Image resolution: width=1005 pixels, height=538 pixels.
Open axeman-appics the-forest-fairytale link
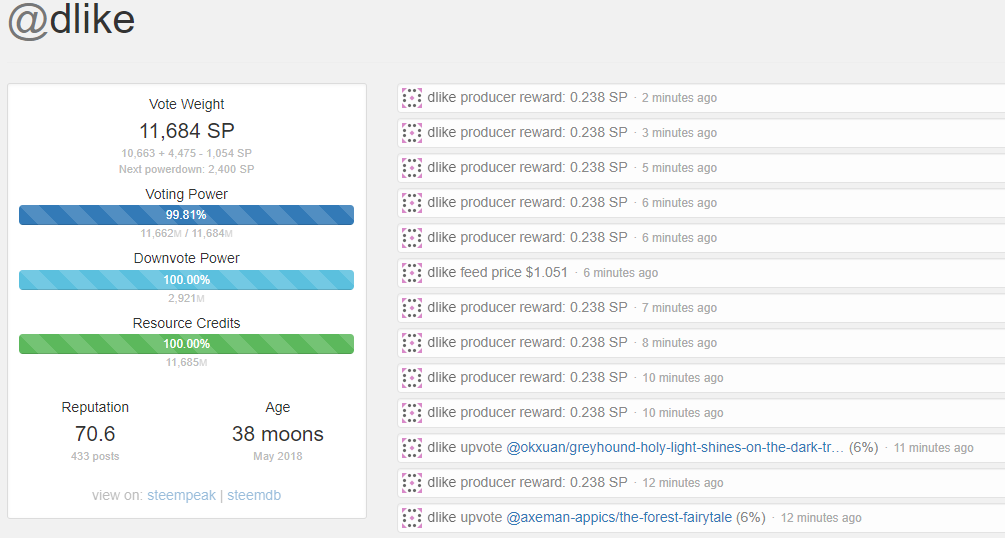619,518
